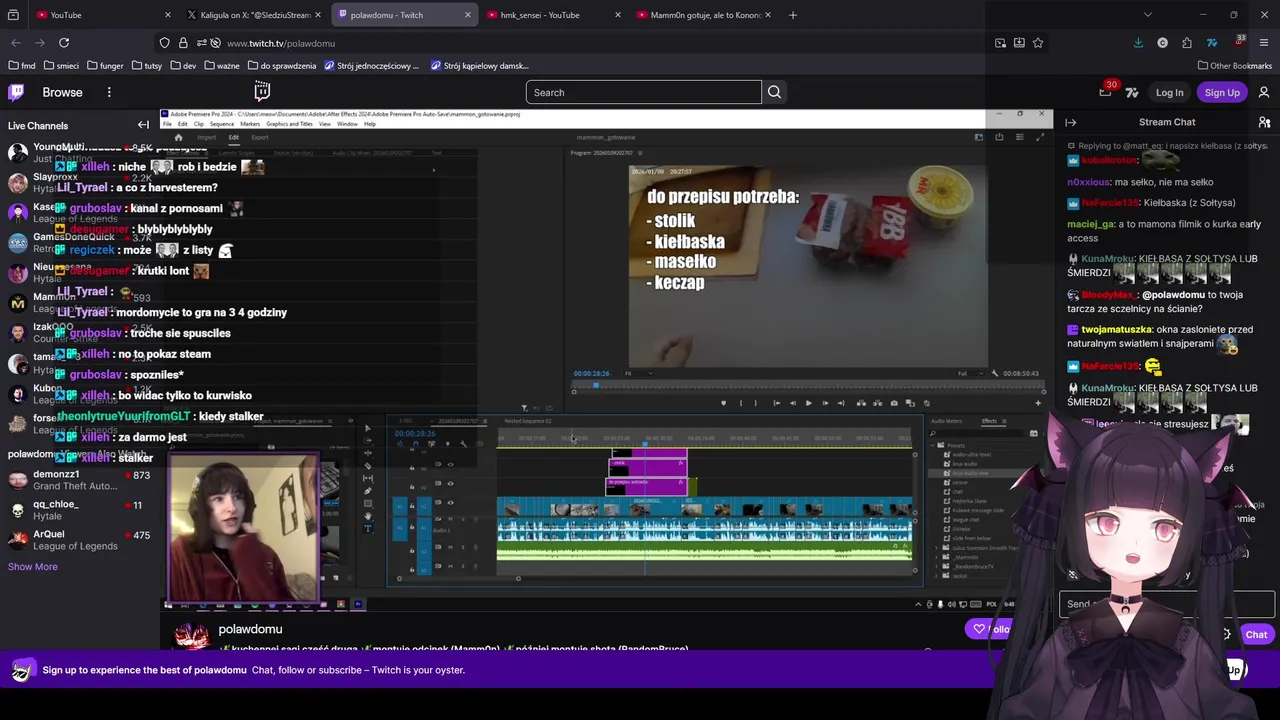The height and width of the screenshot is (720, 1280).
Task: Click the Log In button
Action: click(1169, 92)
